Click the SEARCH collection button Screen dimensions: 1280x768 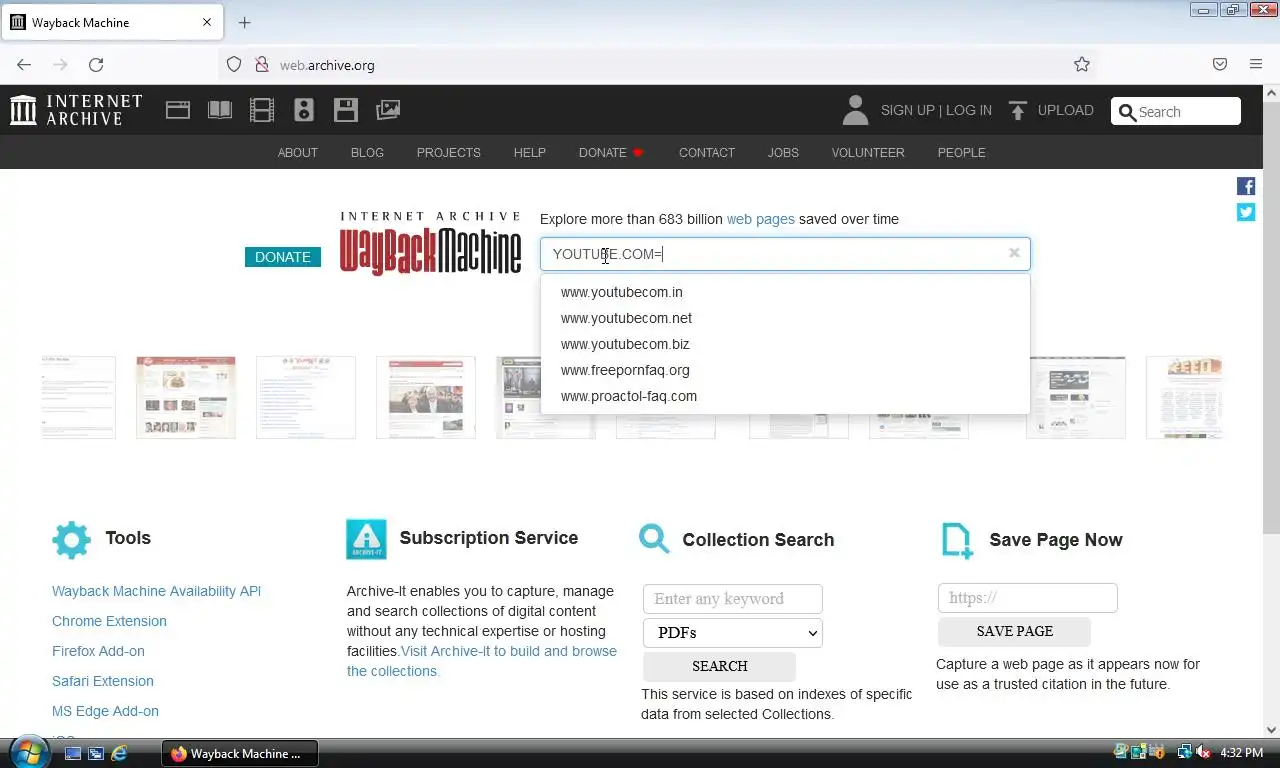(719, 666)
